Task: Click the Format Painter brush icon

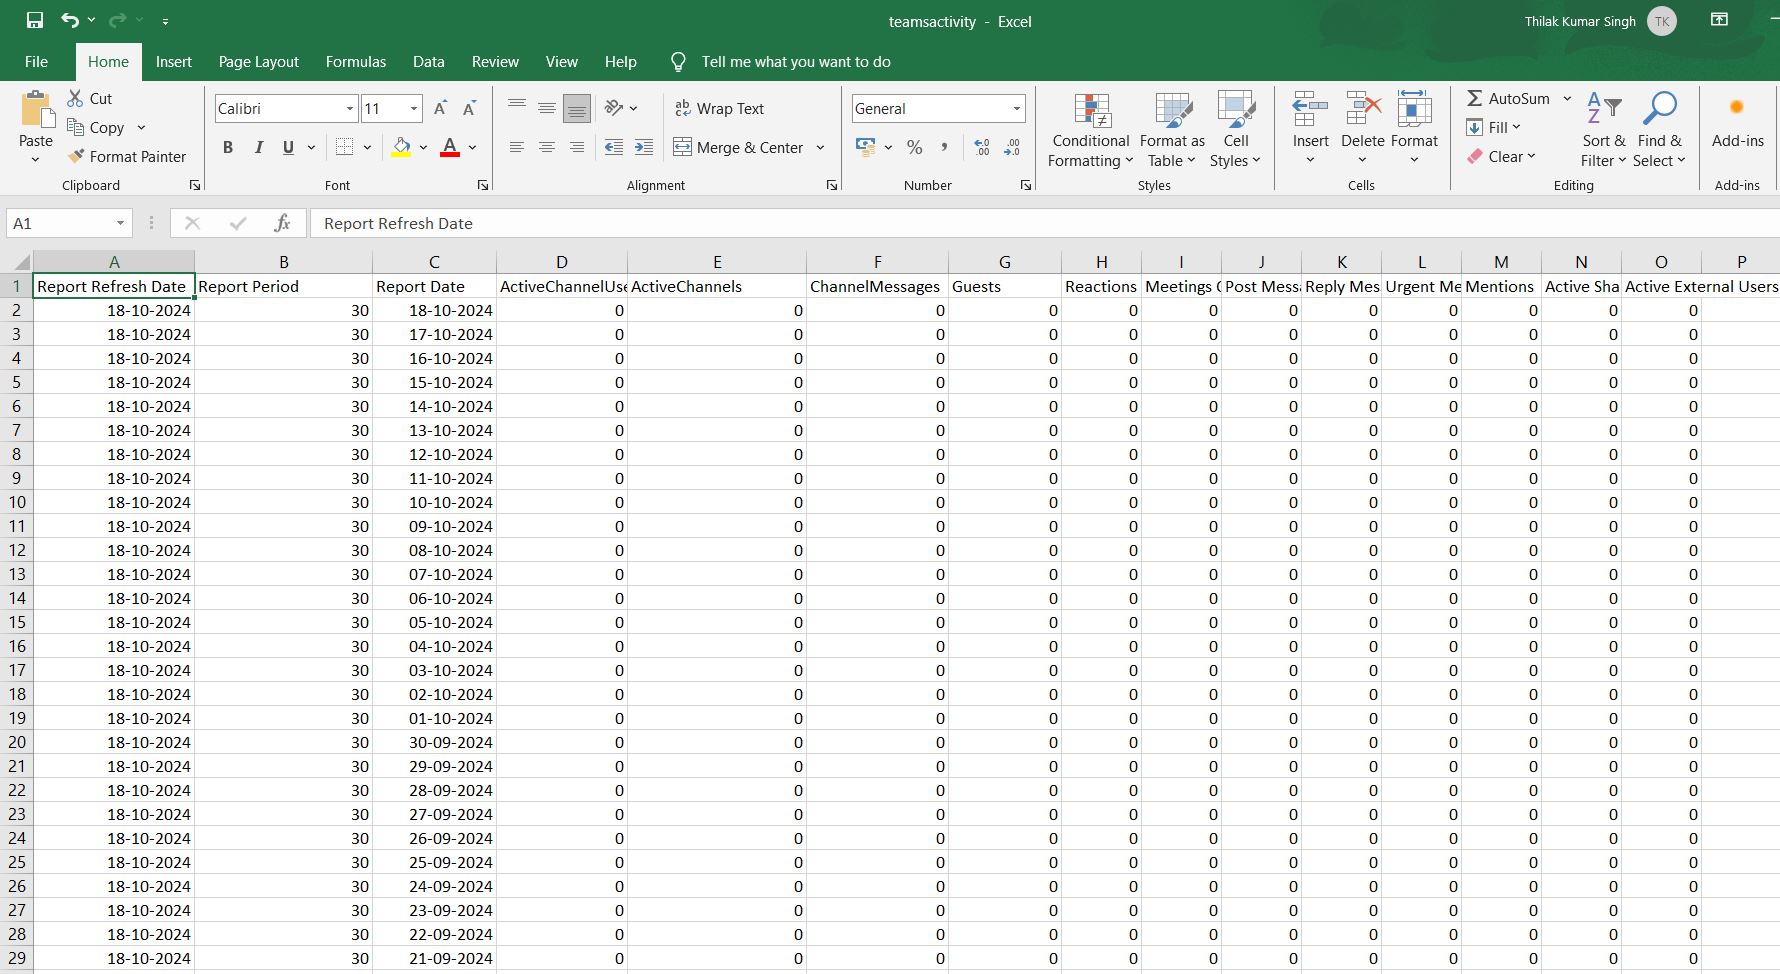Action: 76,156
